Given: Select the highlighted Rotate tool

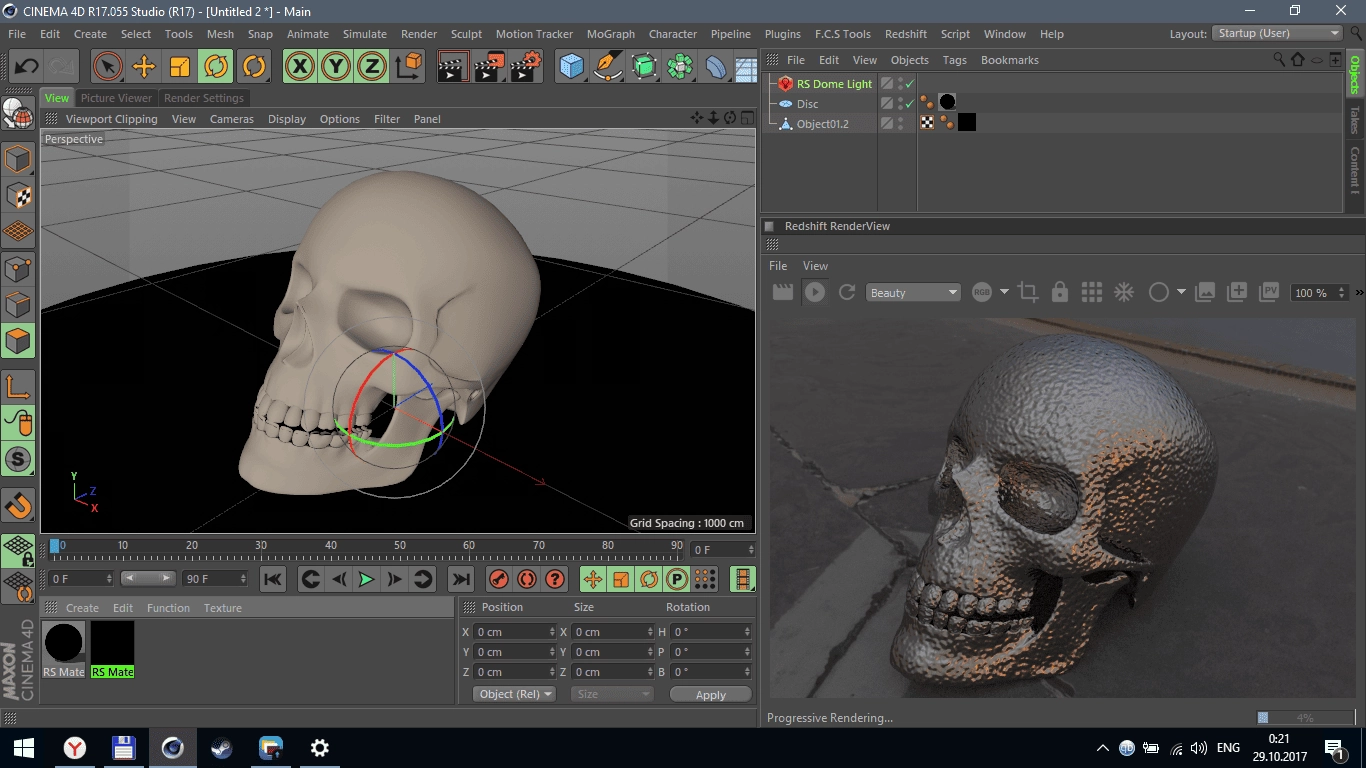Looking at the screenshot, I should (215, 67).
